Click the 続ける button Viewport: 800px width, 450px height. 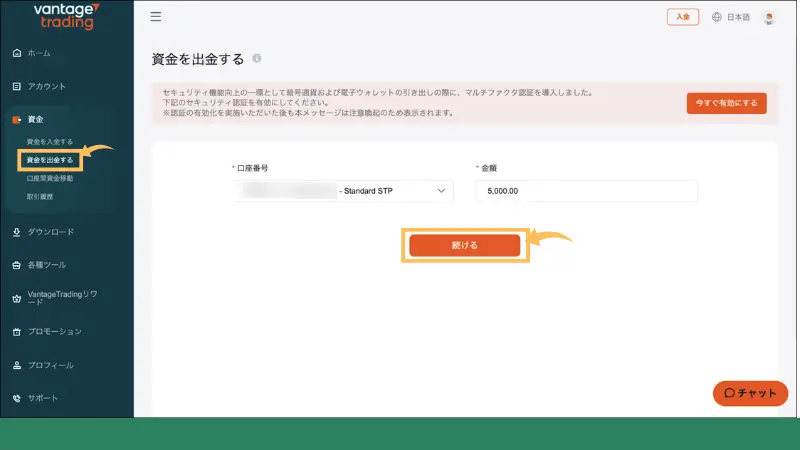tap(465, 245)
